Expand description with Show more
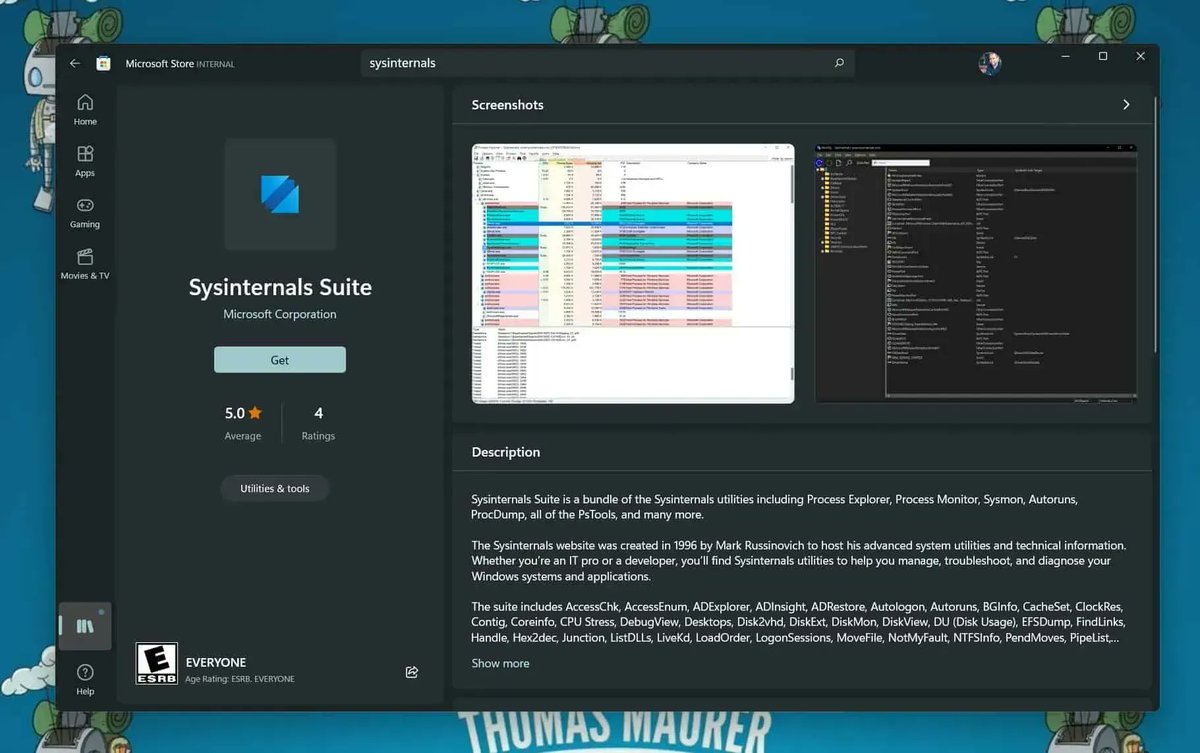Viewport: 1200px width, 753px height. tap(500, 663)
